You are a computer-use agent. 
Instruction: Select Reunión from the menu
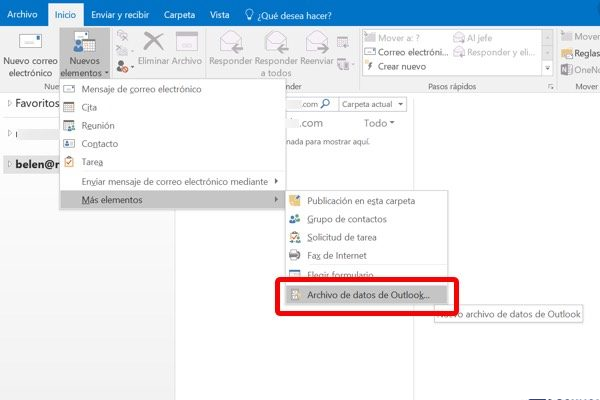click(173, 126)
